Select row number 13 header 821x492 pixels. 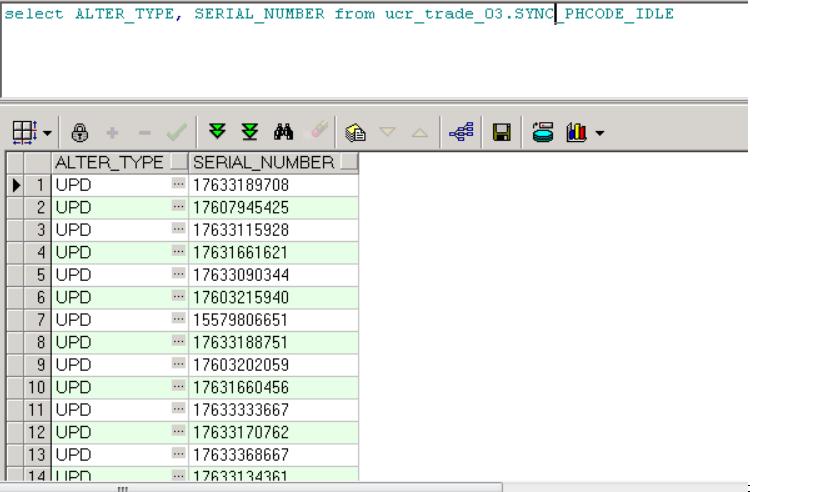pos(37,455)
